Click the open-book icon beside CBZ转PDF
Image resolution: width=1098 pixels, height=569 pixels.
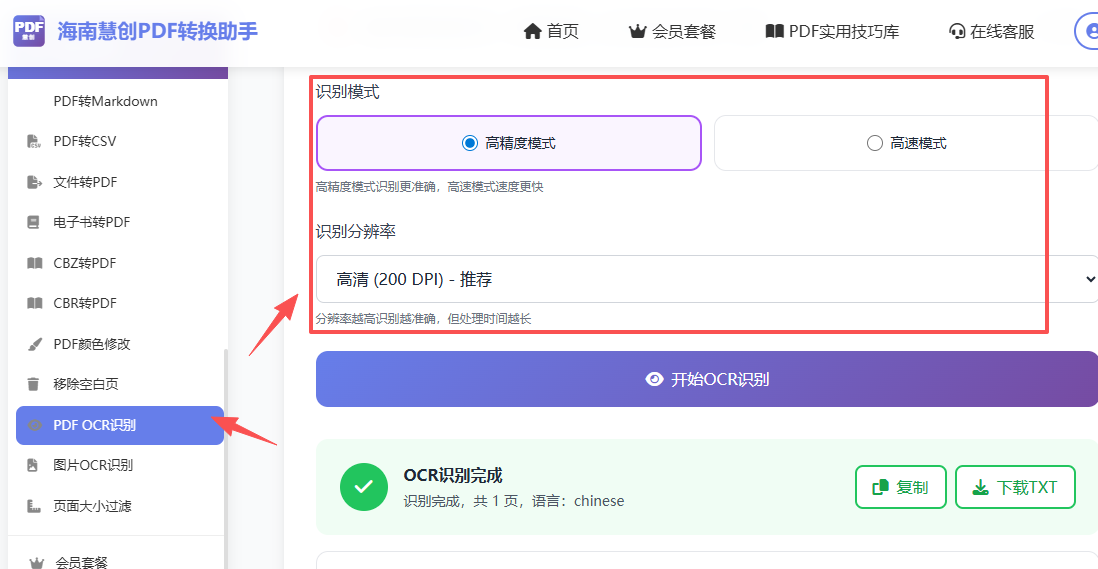tap(34, 263)
